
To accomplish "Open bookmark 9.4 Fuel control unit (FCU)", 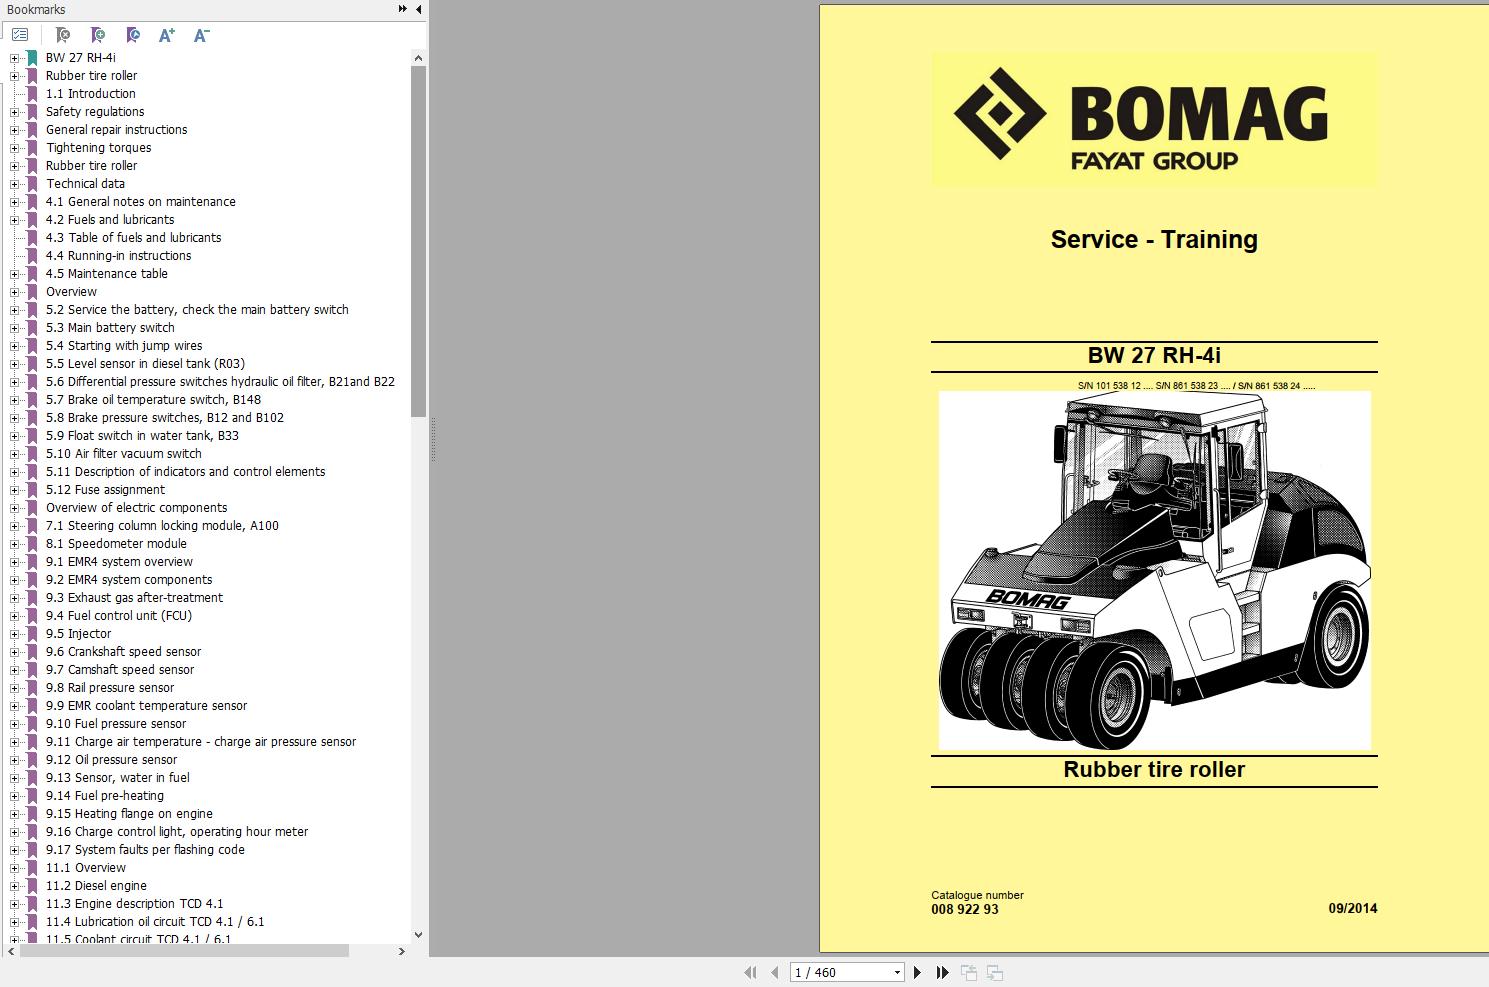I will point(119,616).
